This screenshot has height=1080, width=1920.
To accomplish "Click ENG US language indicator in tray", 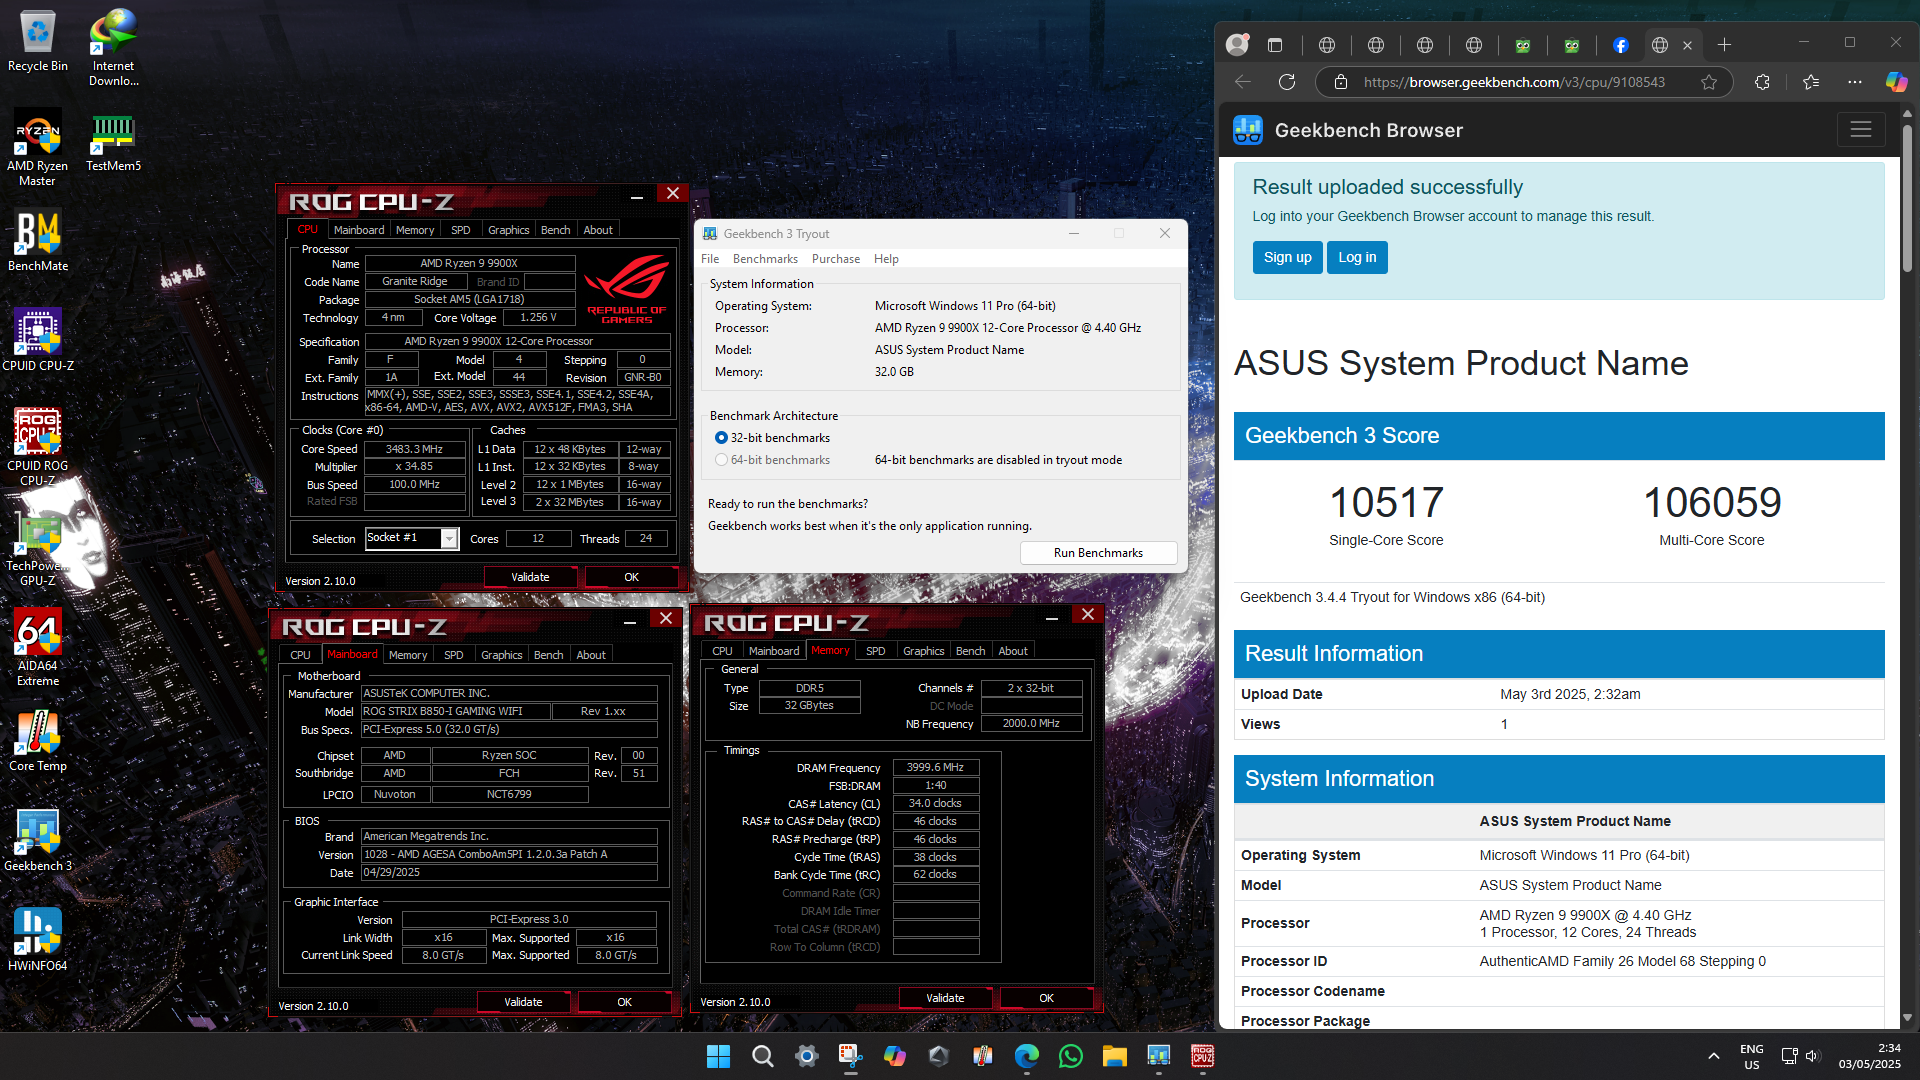I will point(1751,1056).
